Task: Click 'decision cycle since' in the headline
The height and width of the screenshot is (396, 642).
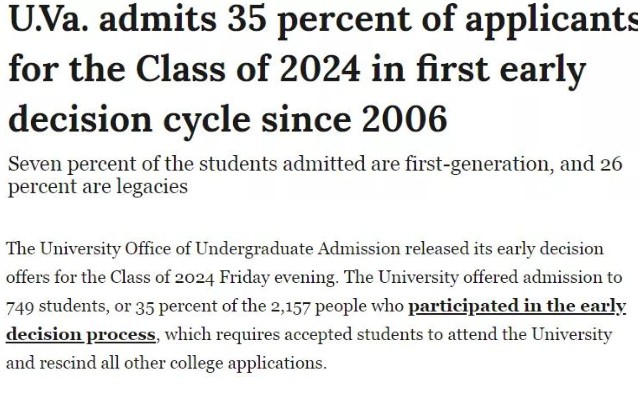Action: [183, 119]
